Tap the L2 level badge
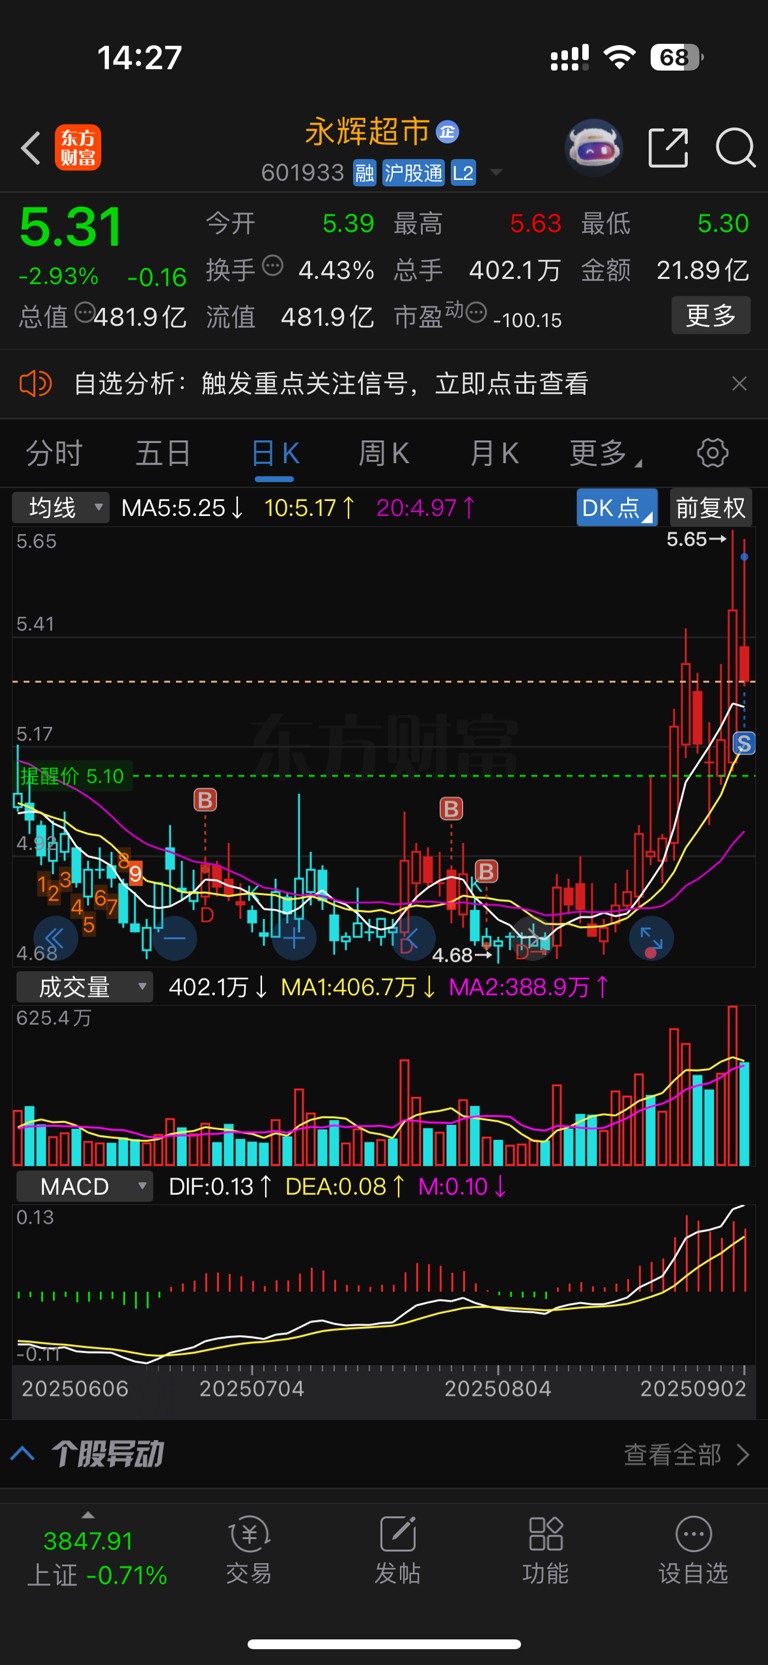This screenshot has width=769, height=1665. [x=463, y=173]
